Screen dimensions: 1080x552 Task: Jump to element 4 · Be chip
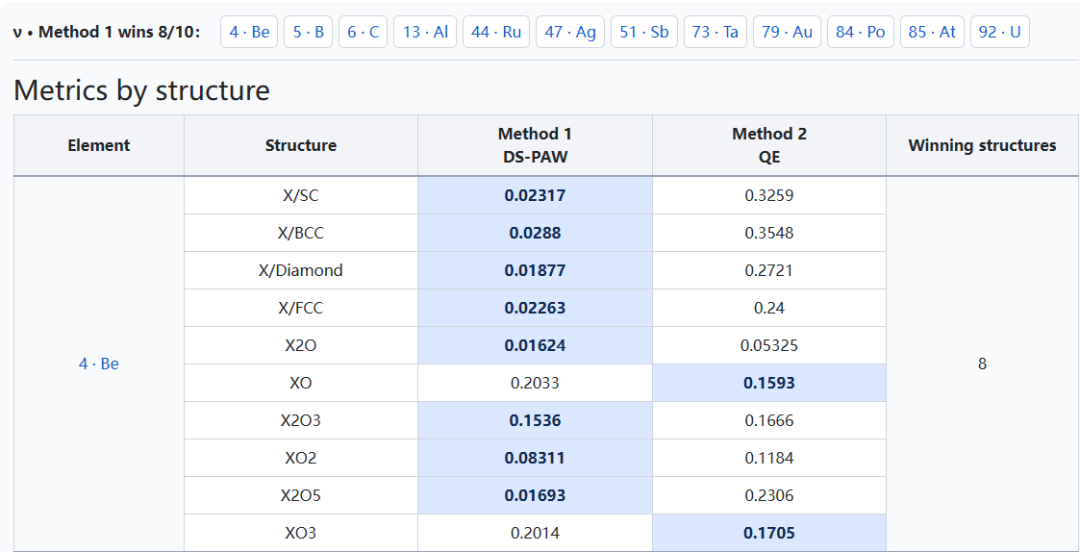tap(249, 32)
